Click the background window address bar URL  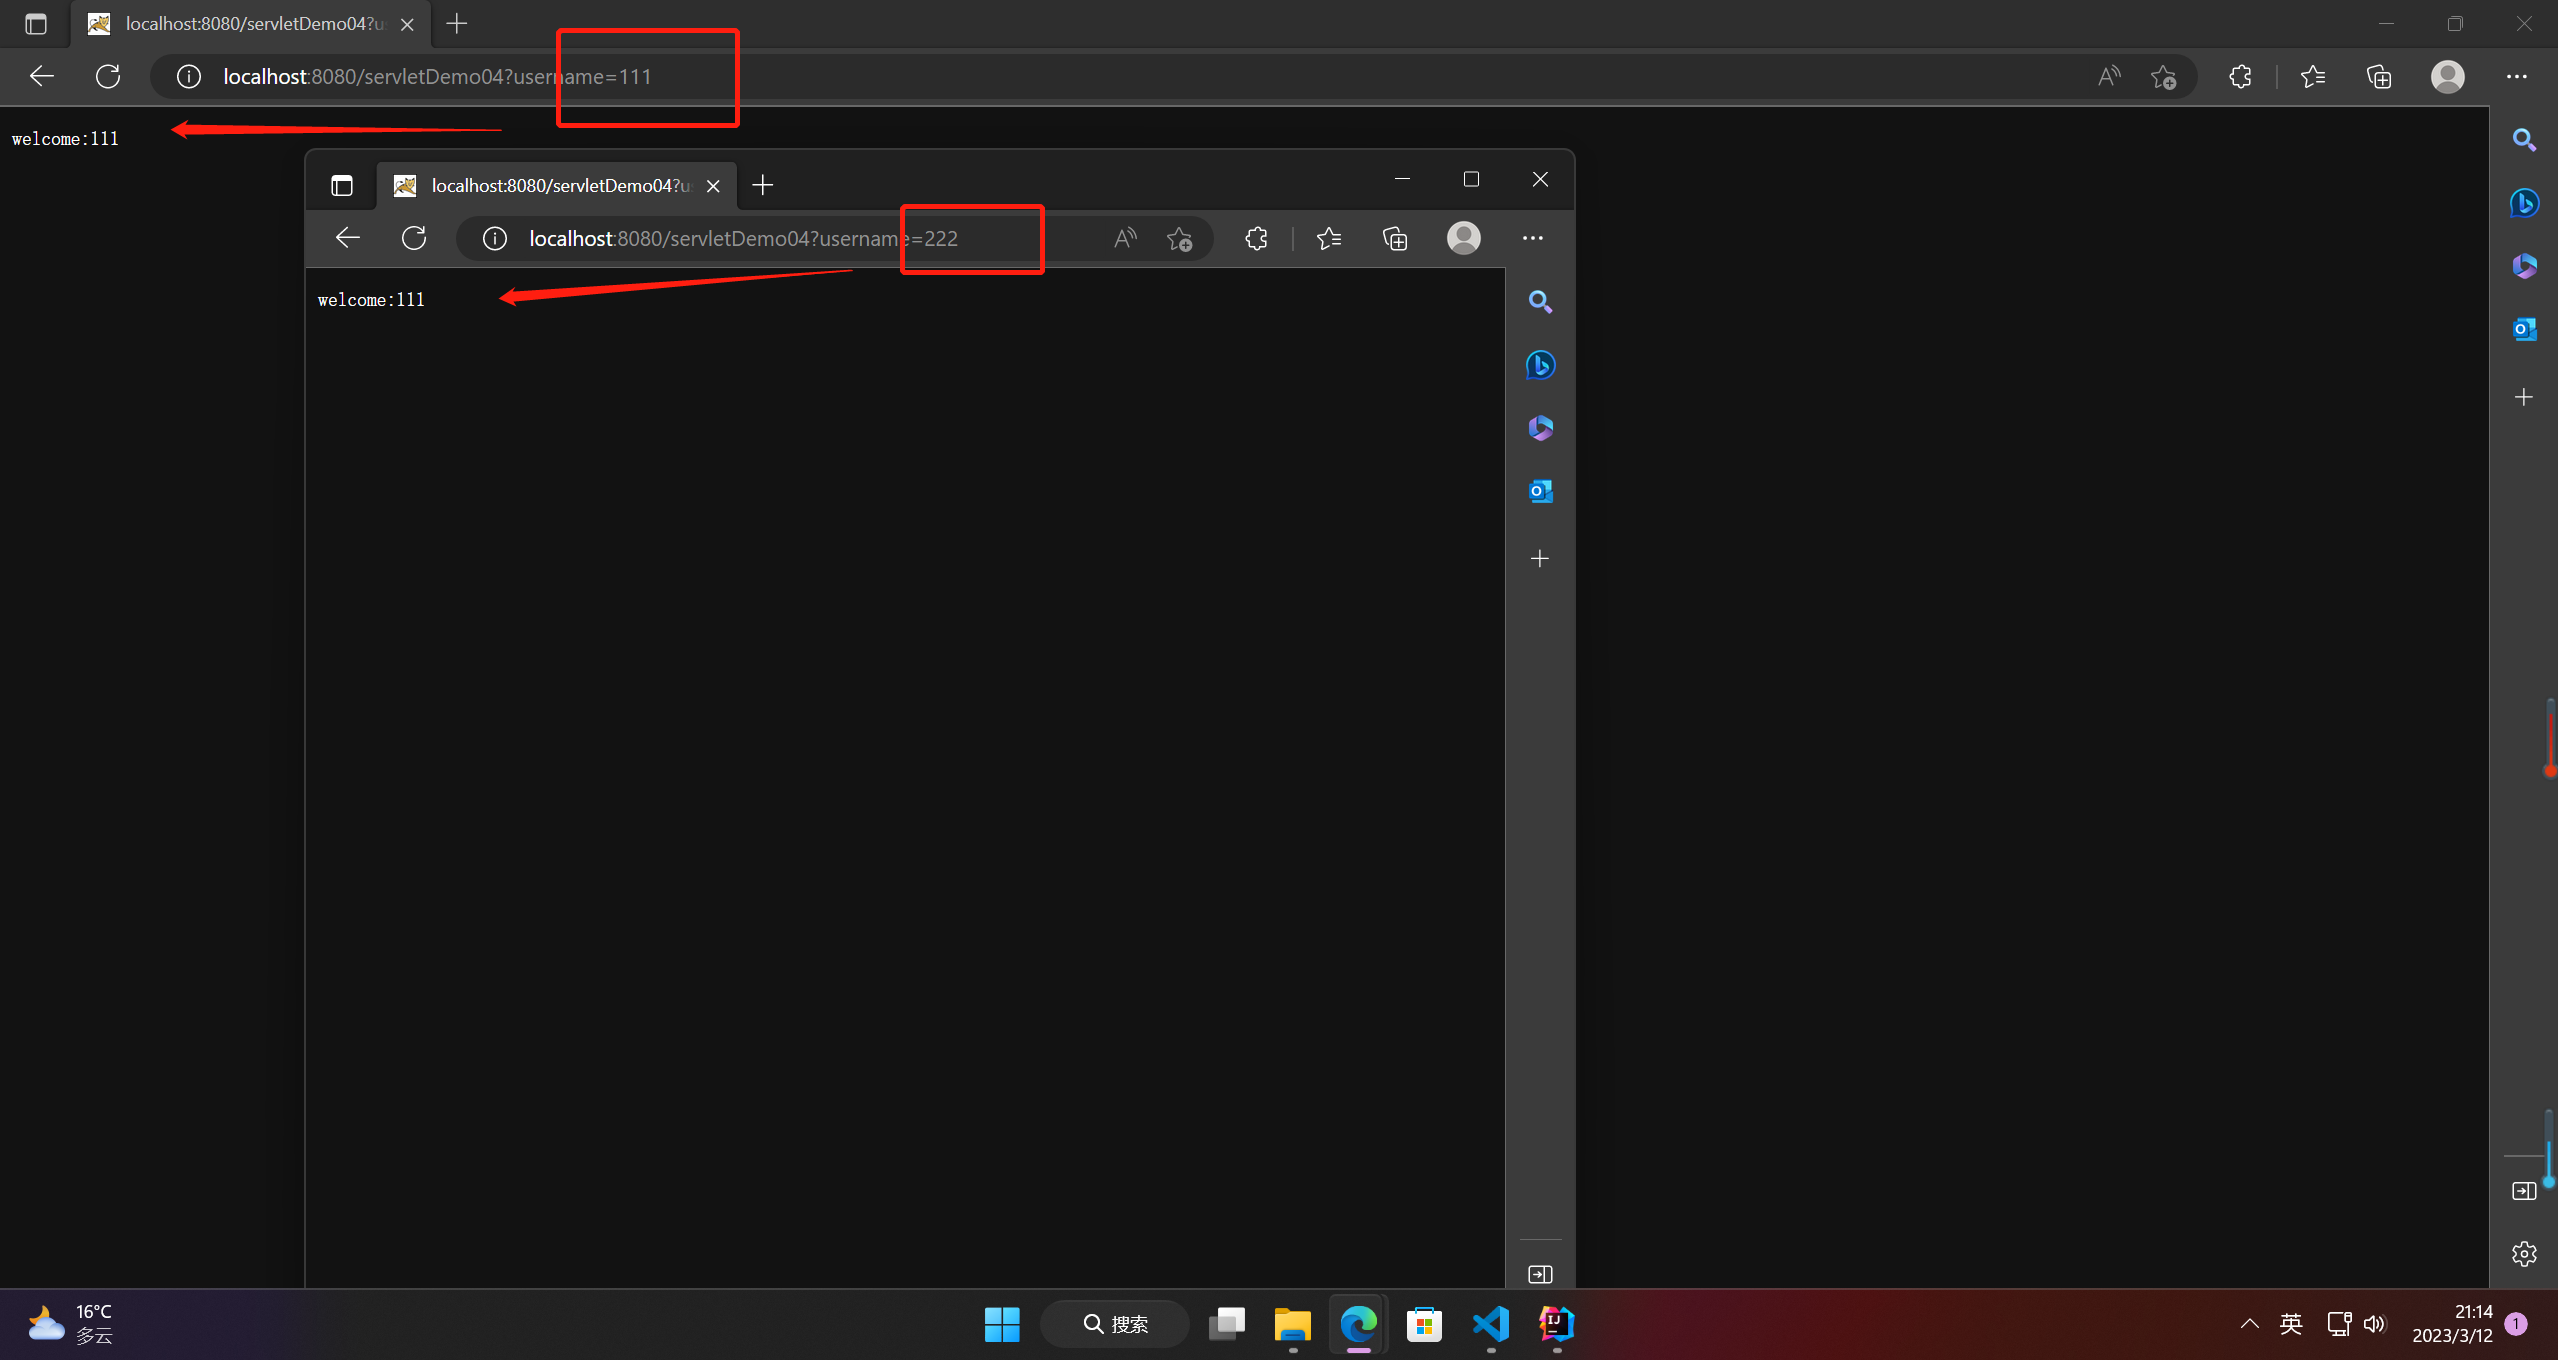pos(437,77)
